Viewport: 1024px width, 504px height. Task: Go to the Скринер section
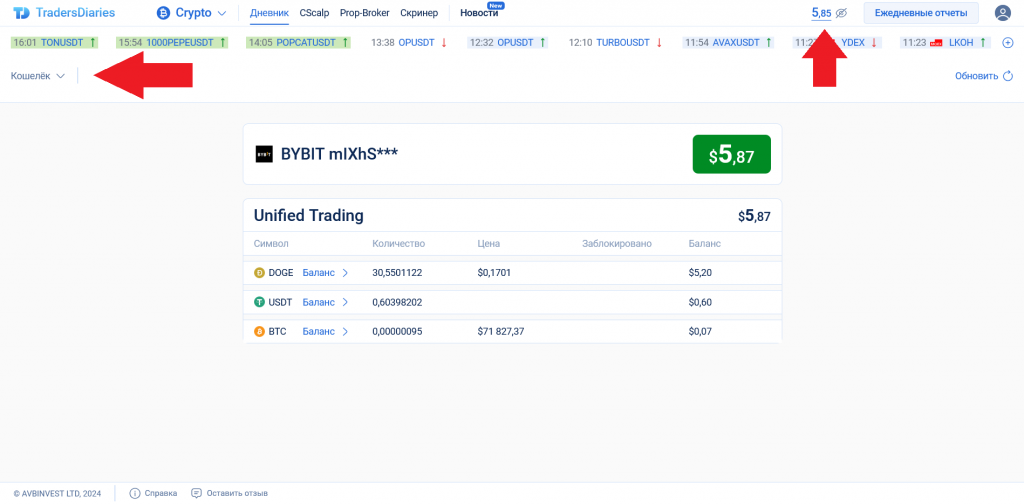pos(419,12)
